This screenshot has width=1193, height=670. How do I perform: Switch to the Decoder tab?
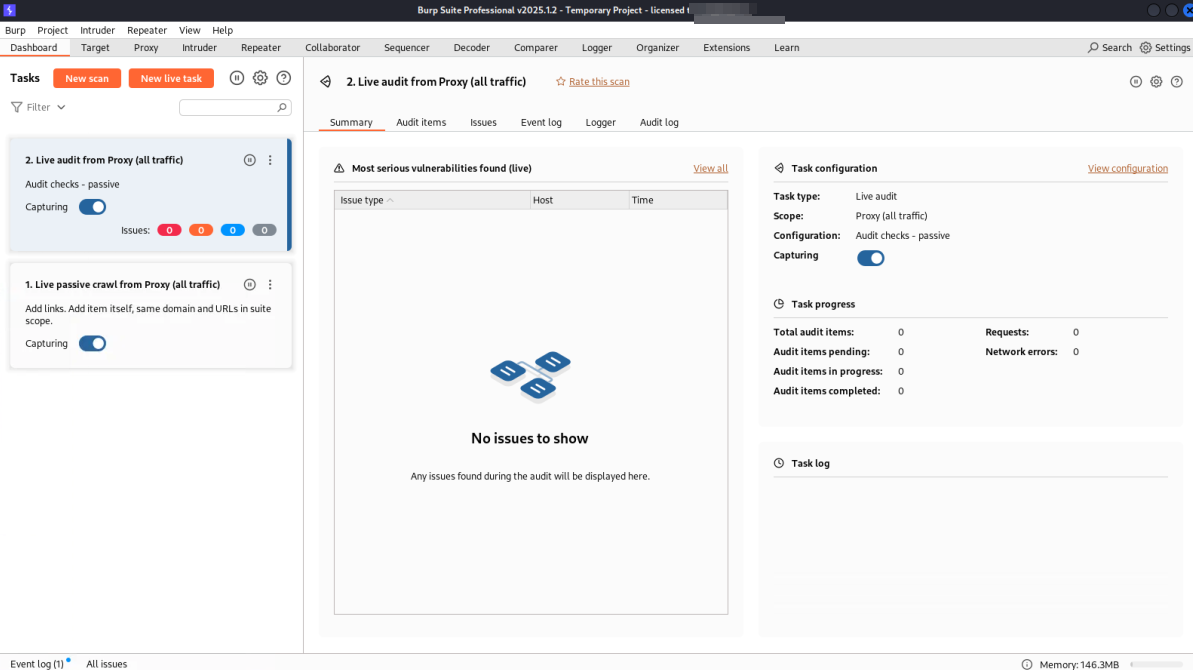click(472, 47)
